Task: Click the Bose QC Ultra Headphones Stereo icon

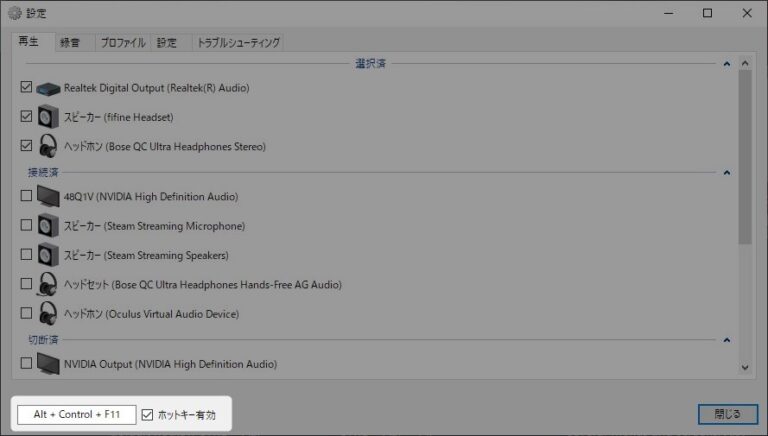Action: coord(49,146)
